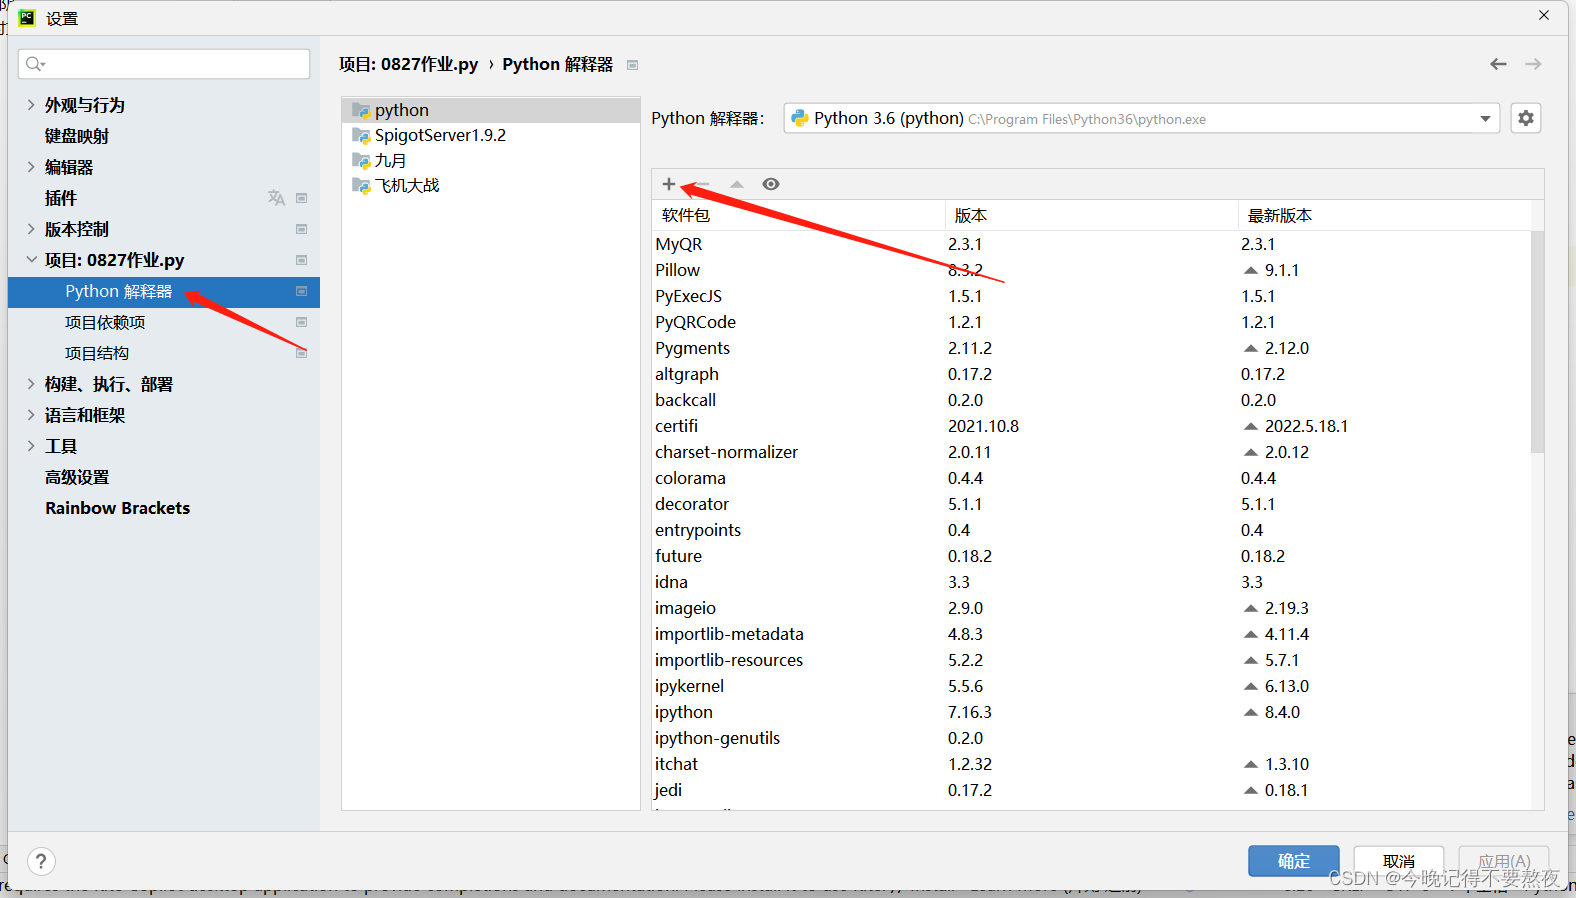Select the colorama package row

[1091, 478]
